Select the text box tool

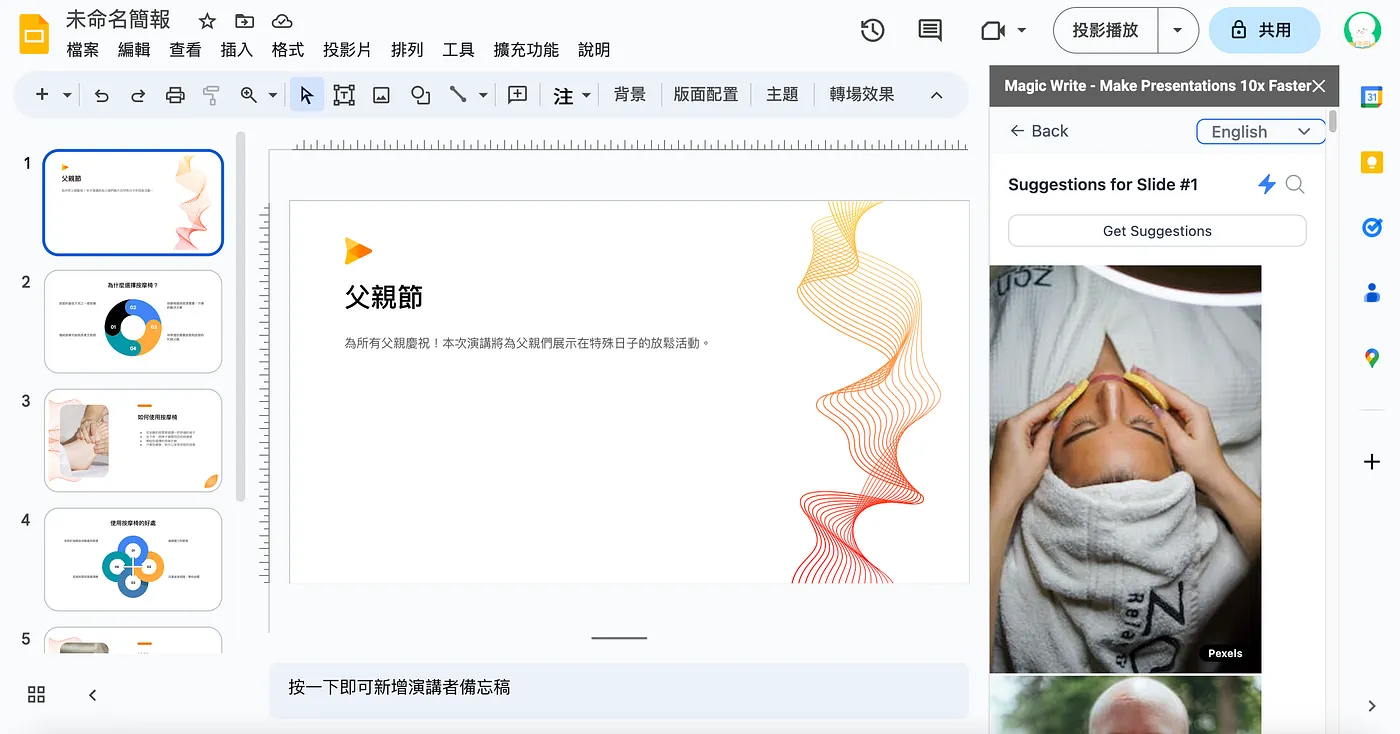tap(344, 95)
